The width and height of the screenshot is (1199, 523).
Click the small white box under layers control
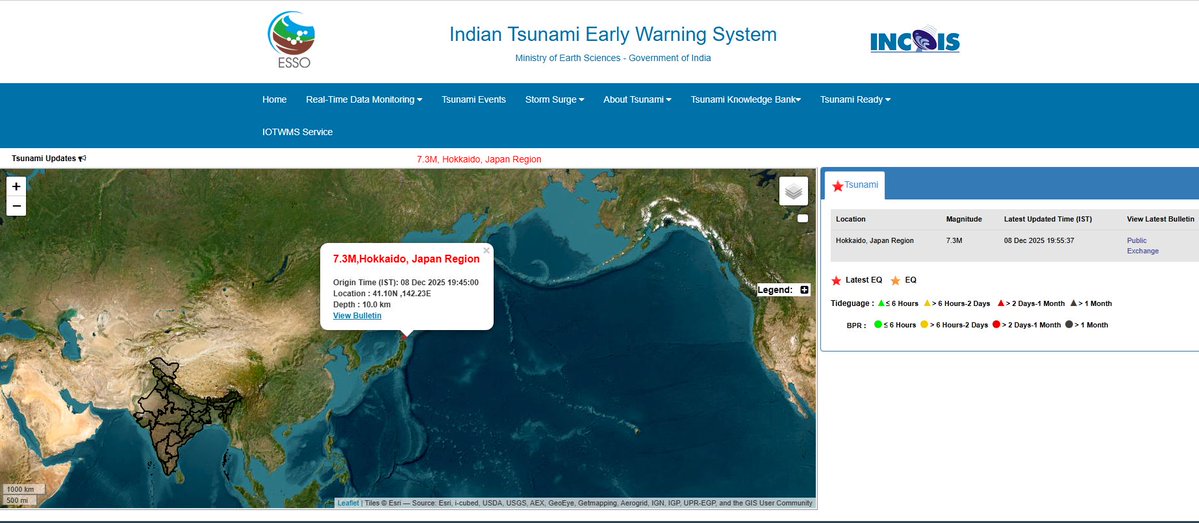click(x=802, y=219)
